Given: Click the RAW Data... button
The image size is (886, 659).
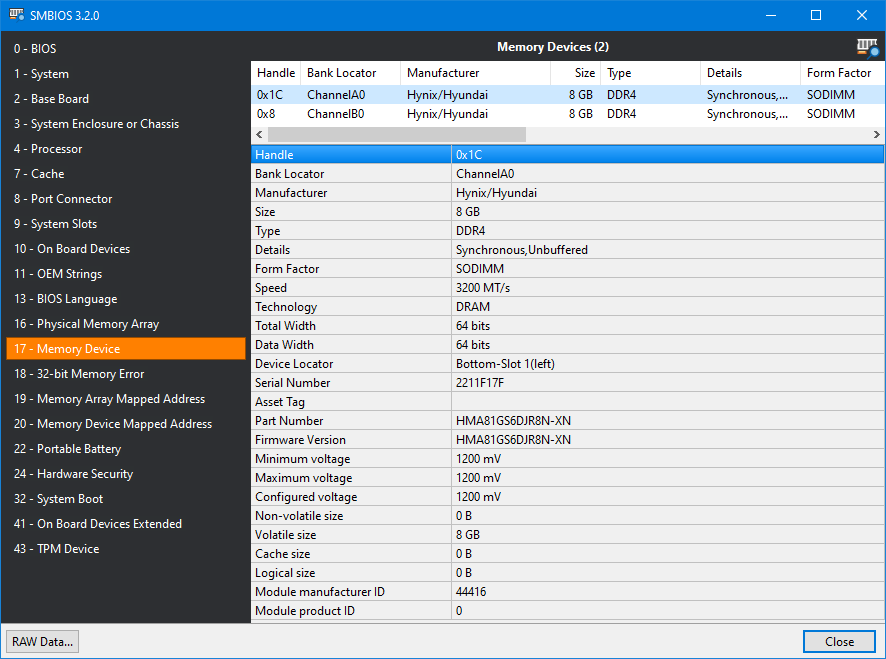Looking at the screenshot, I should point(42,641).
